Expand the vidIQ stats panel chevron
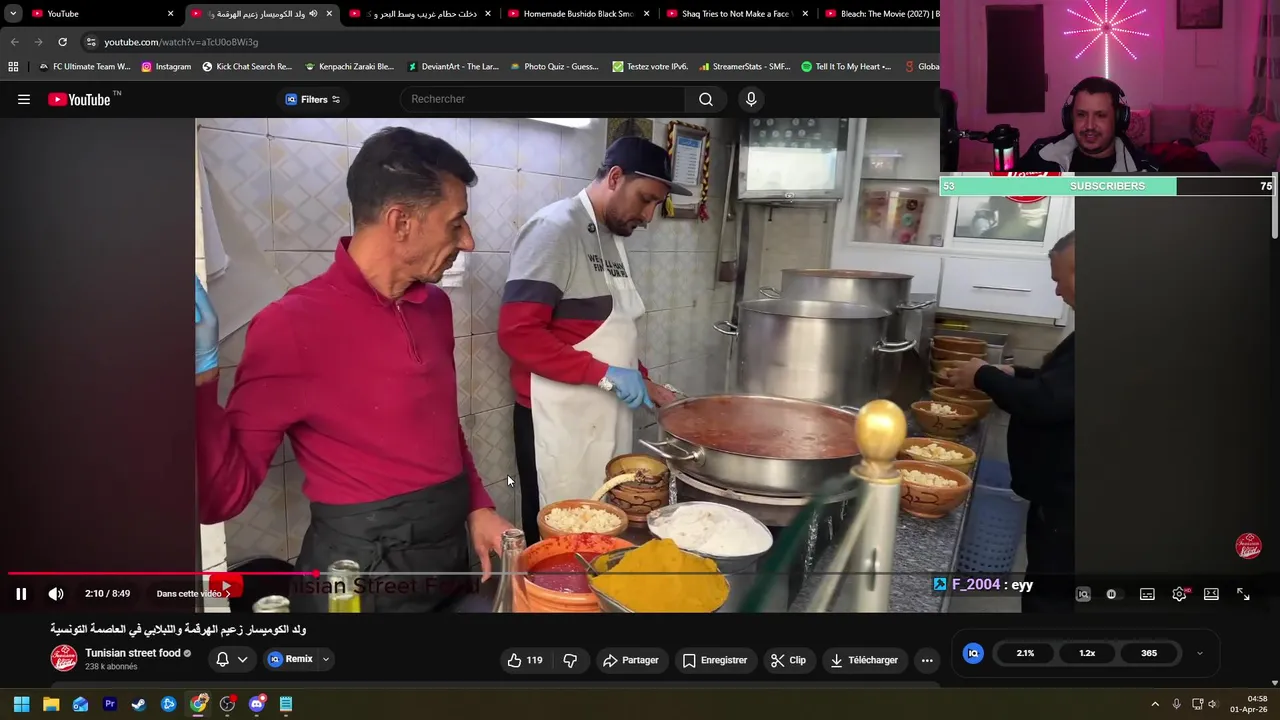The height and width of the screenshot is (720, 1280). click(x=1199, y=653)
